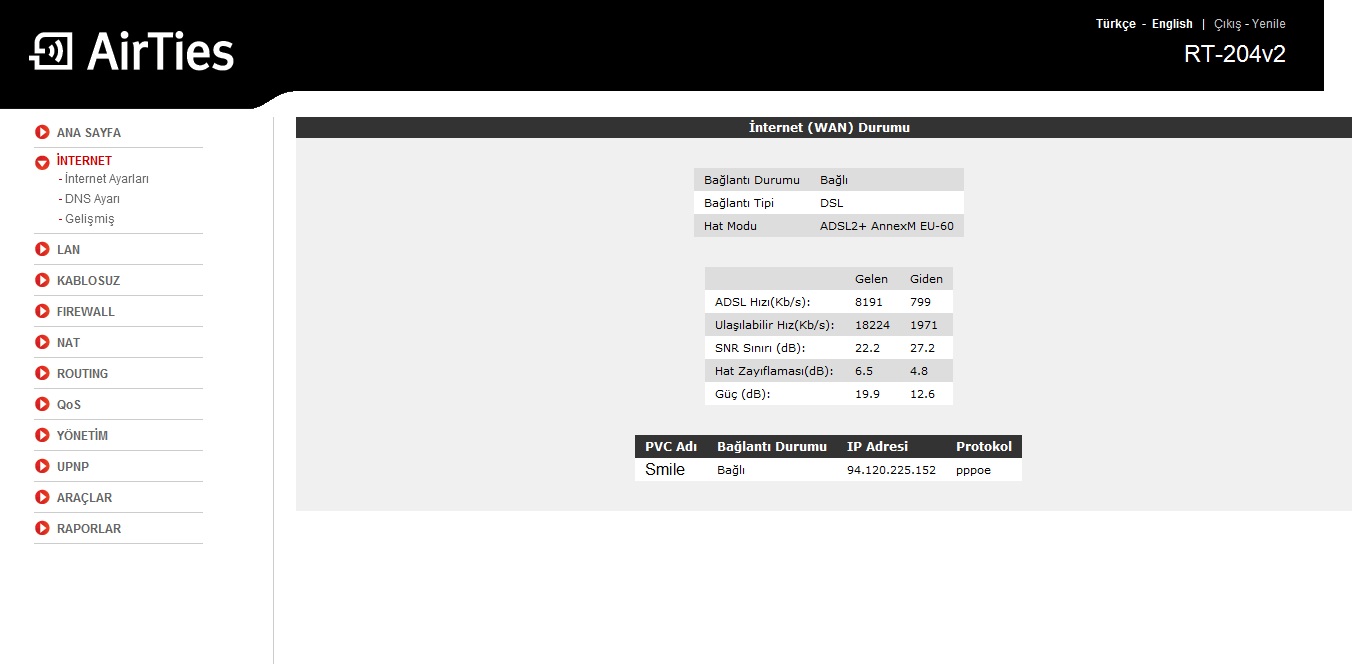Open Gelişmiş submenu under İnternet

[89, 219]
